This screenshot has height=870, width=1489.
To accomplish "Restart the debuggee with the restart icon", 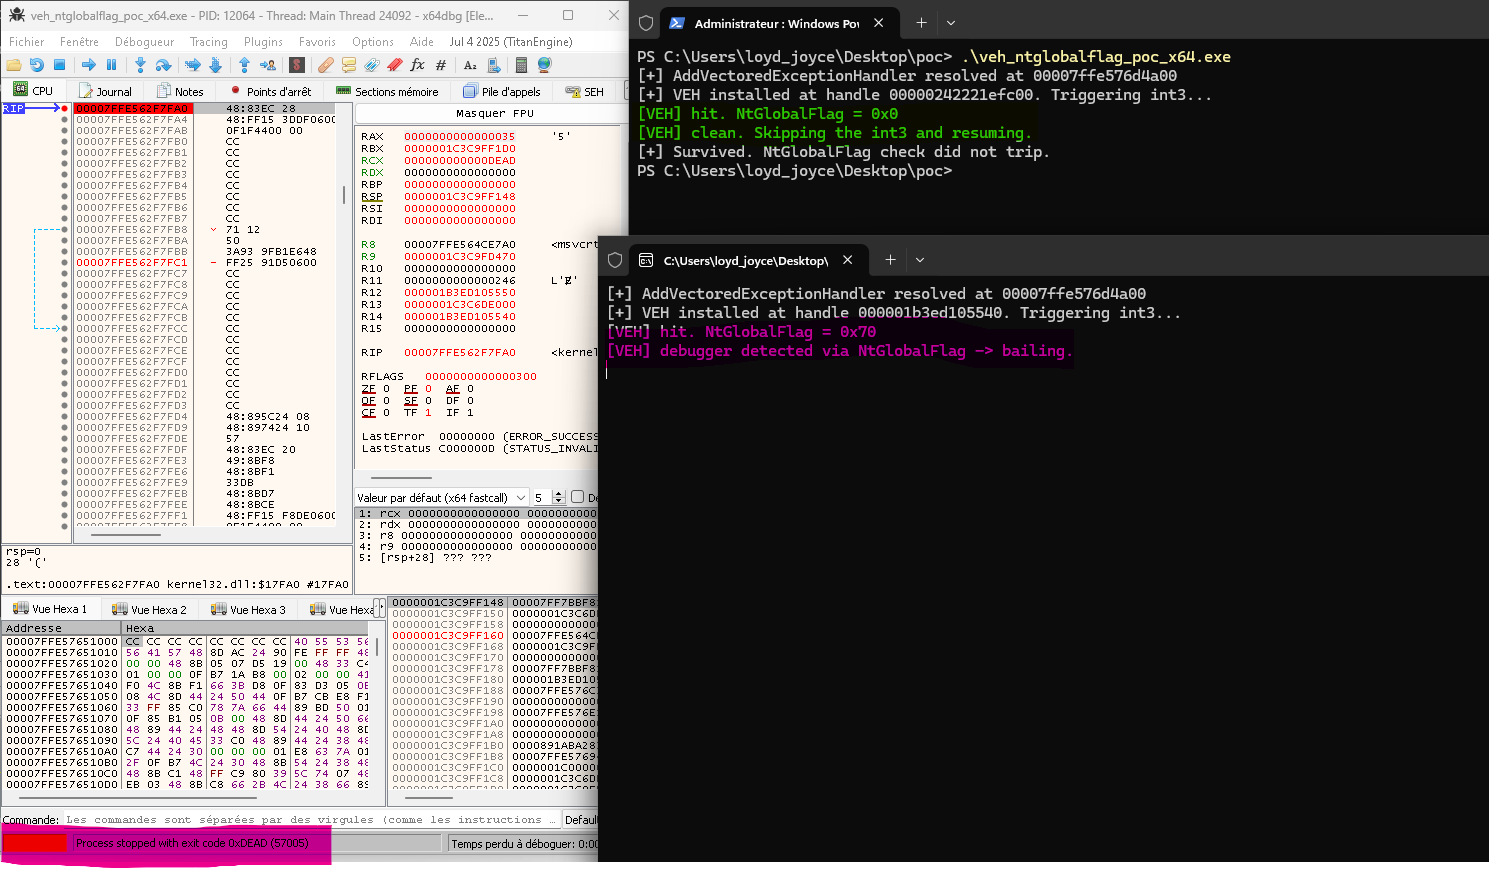I will 37,65.
